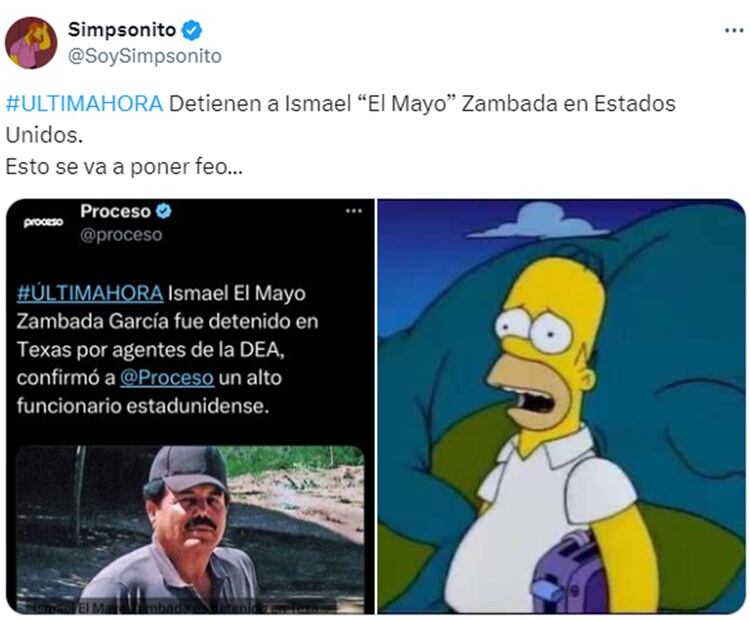Click Proceso's verified checkmark badge
Image resolution: width=750 pixels, height=620 pixels.
(x=164, y=211)
